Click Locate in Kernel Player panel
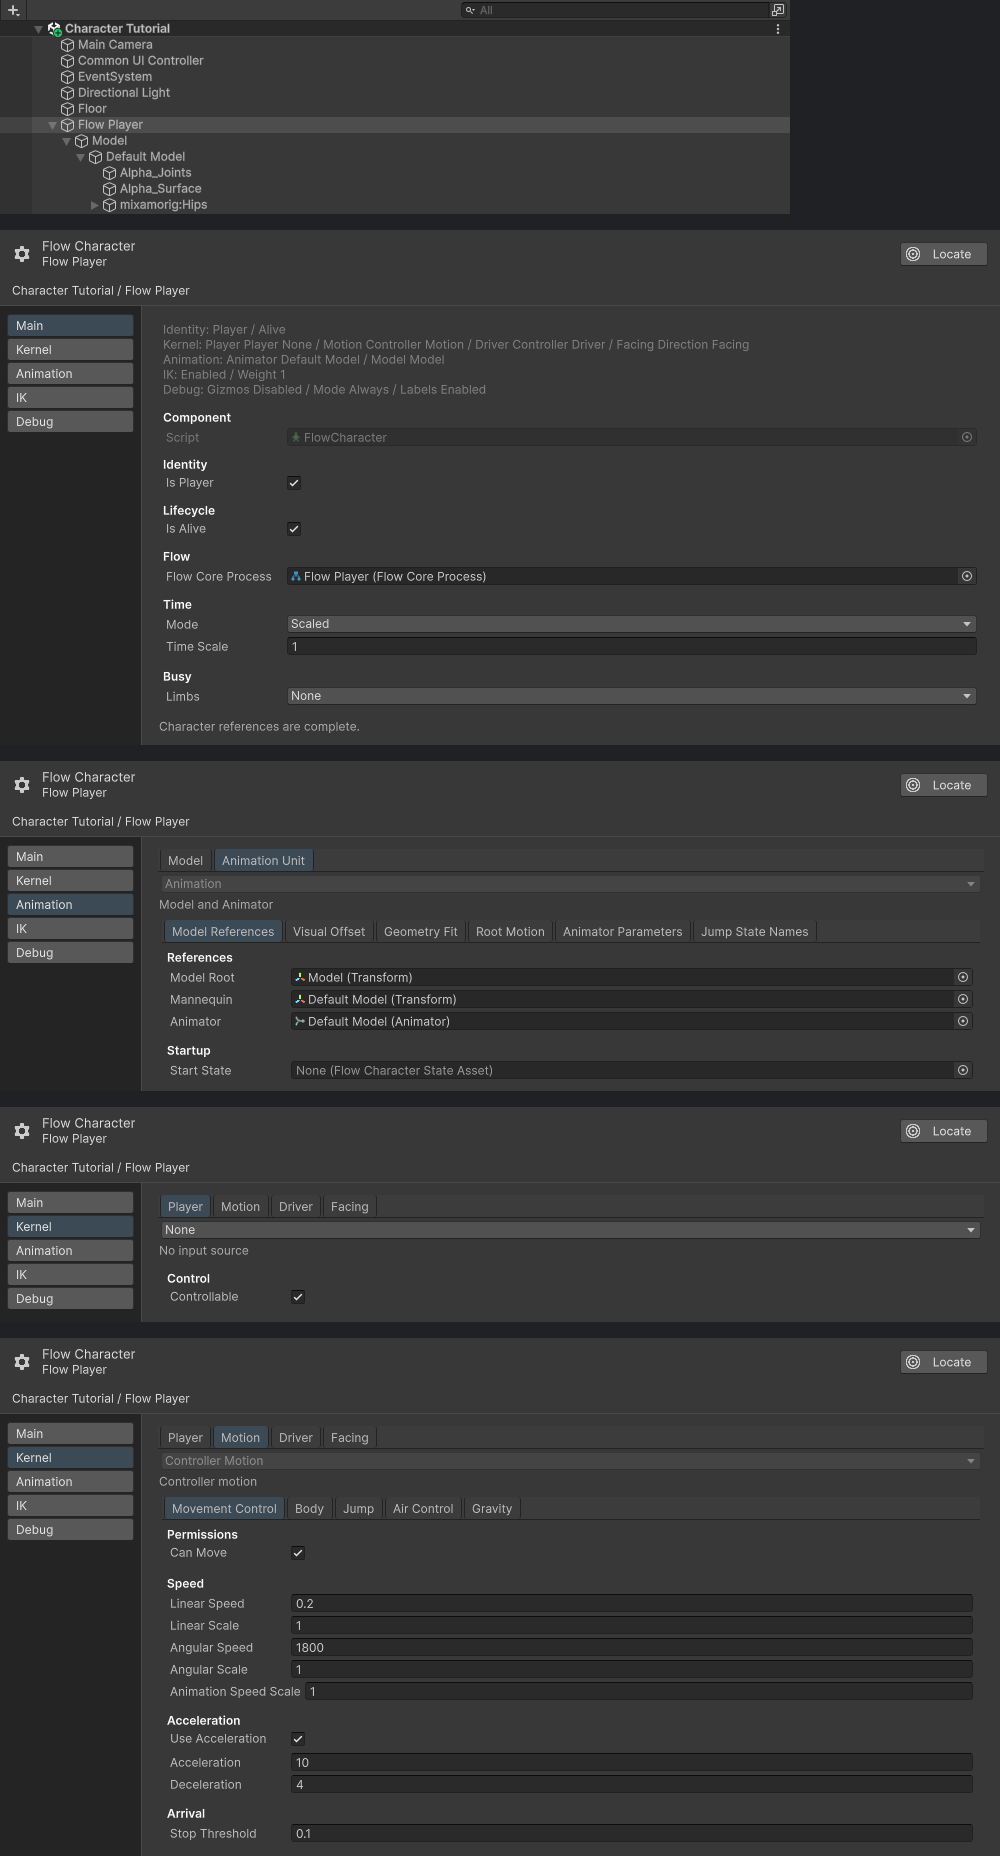 pyautogui.click(x=943, y=1131)
